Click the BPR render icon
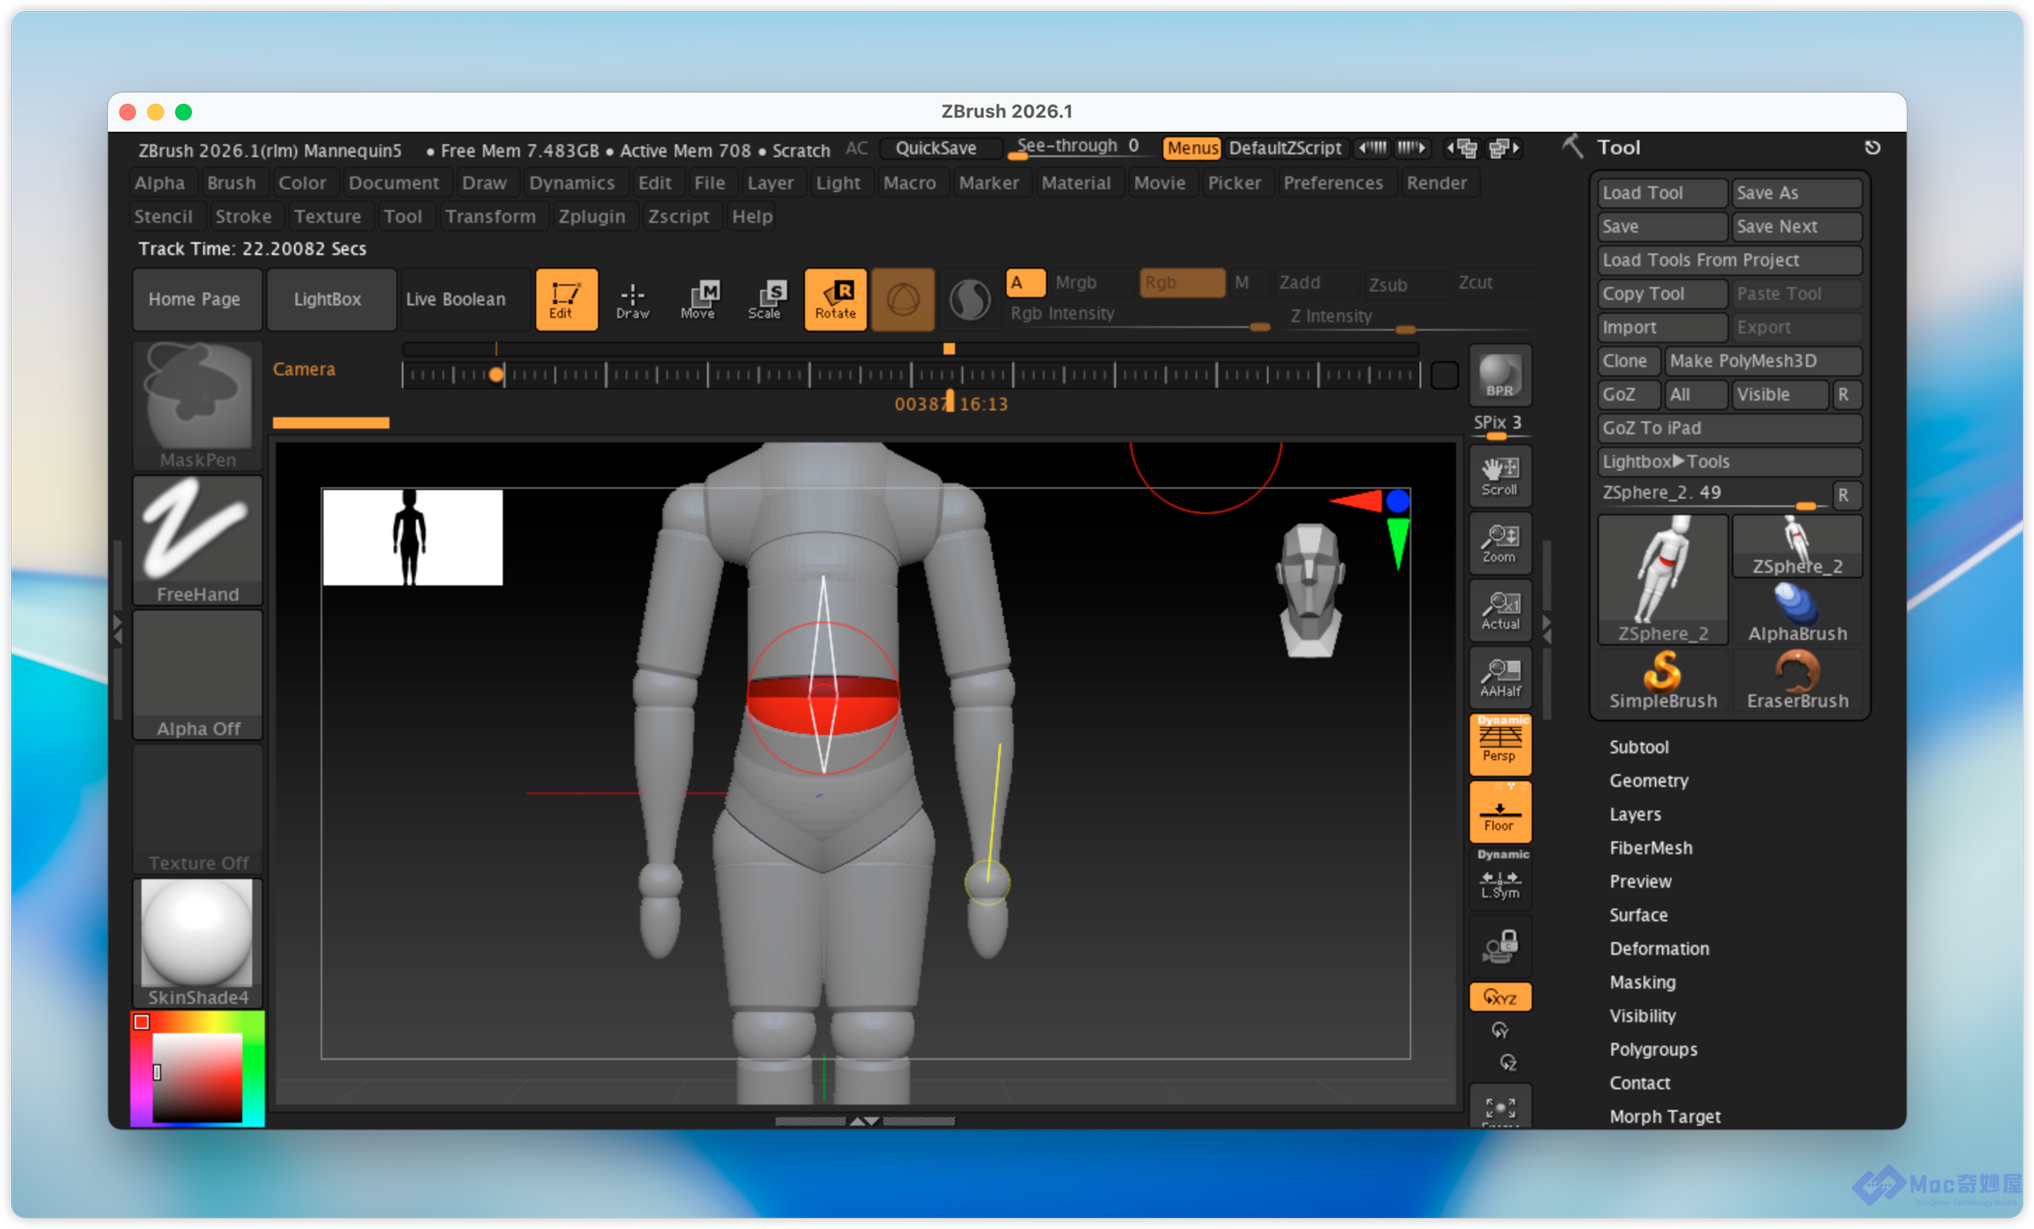2034x1229 pixels. (1499, 376)
